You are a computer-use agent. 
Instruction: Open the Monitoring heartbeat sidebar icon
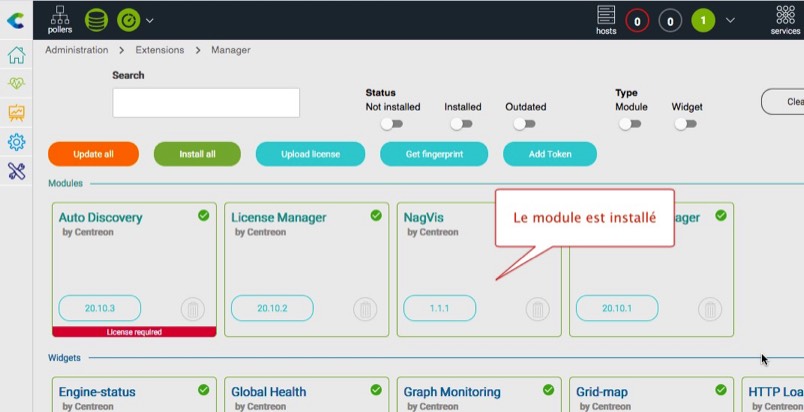click(16, 84)
